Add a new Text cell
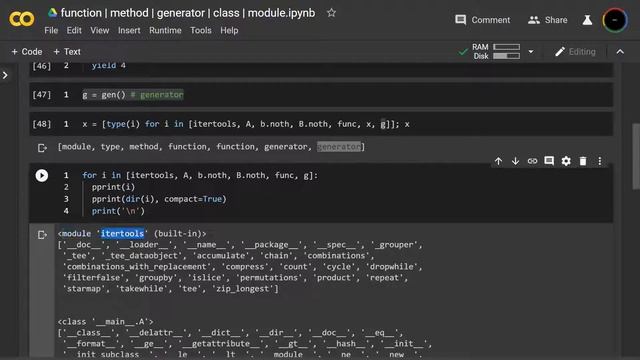 [67, 52]
